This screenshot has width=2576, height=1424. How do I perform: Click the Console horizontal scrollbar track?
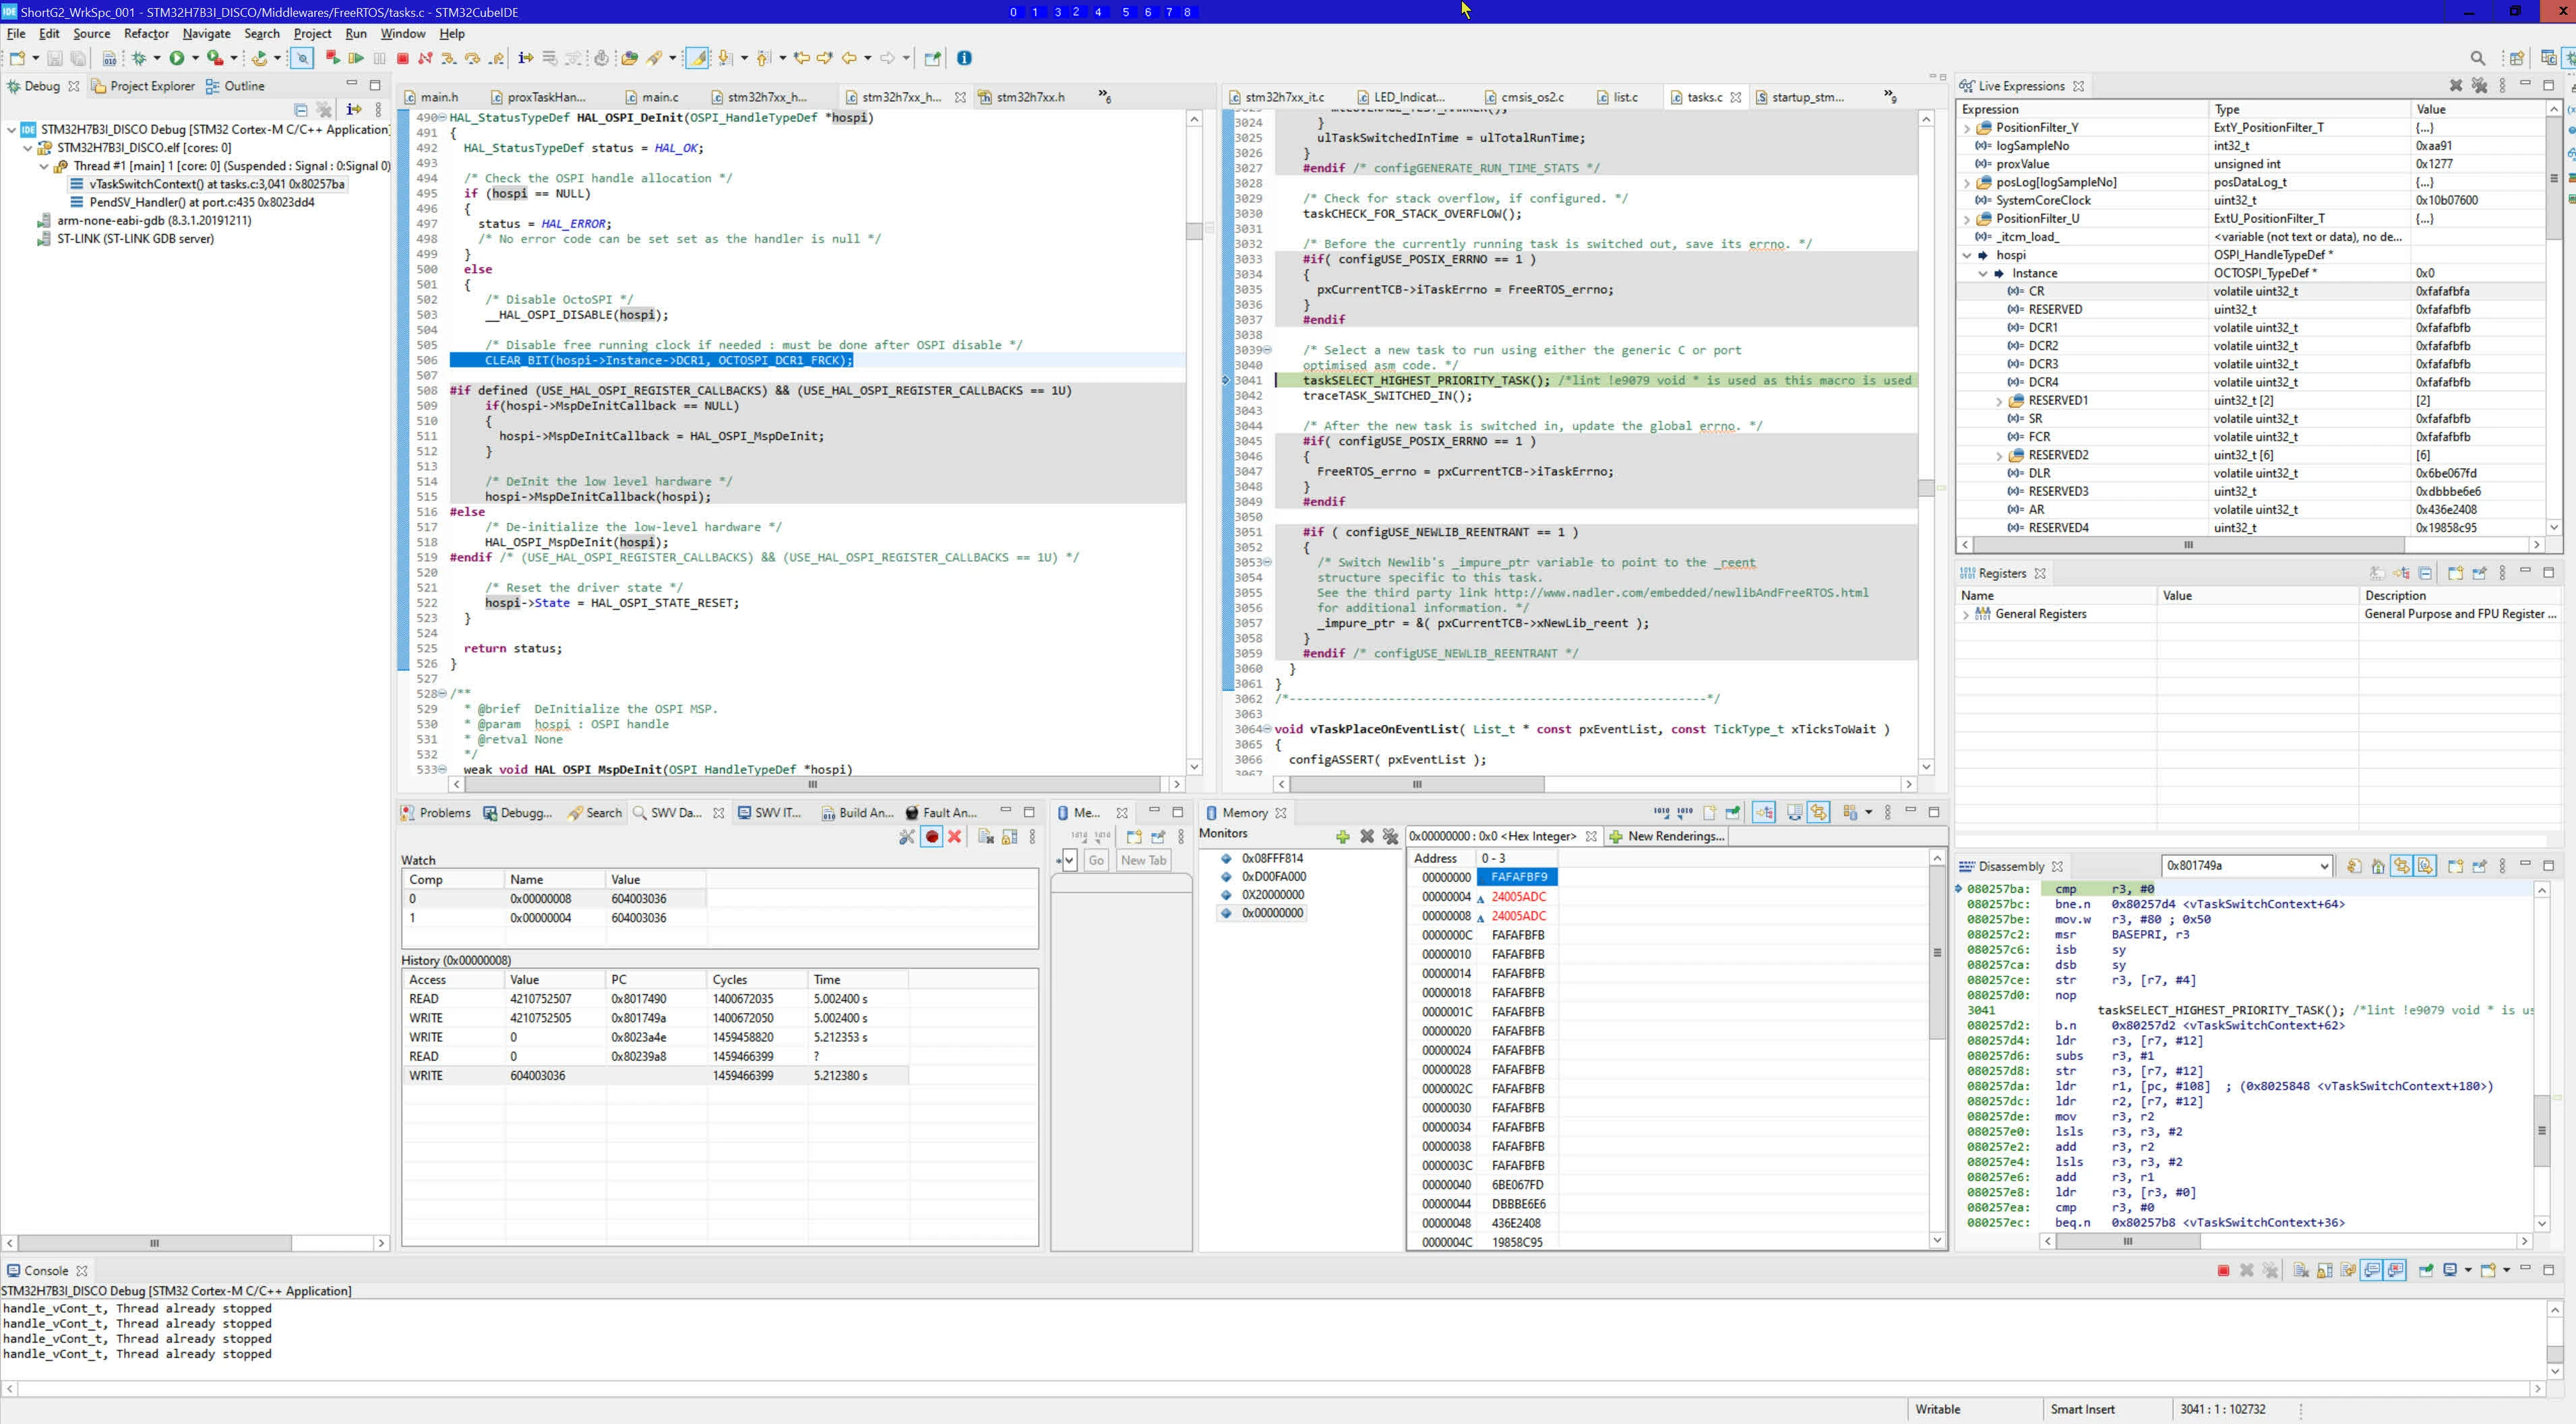1270,1389
